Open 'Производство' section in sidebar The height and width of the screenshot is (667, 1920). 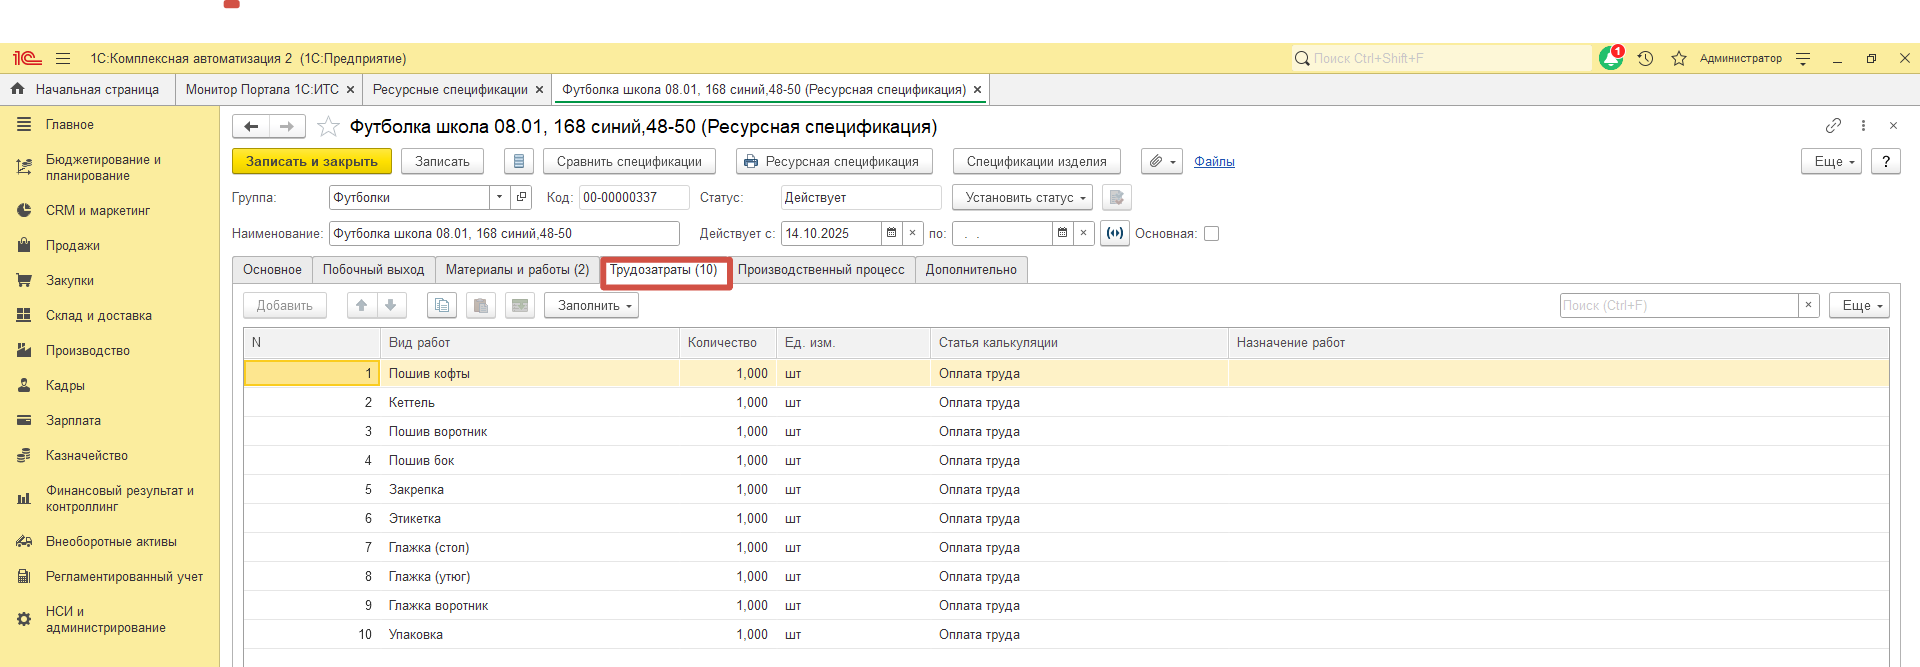(88, 351)
